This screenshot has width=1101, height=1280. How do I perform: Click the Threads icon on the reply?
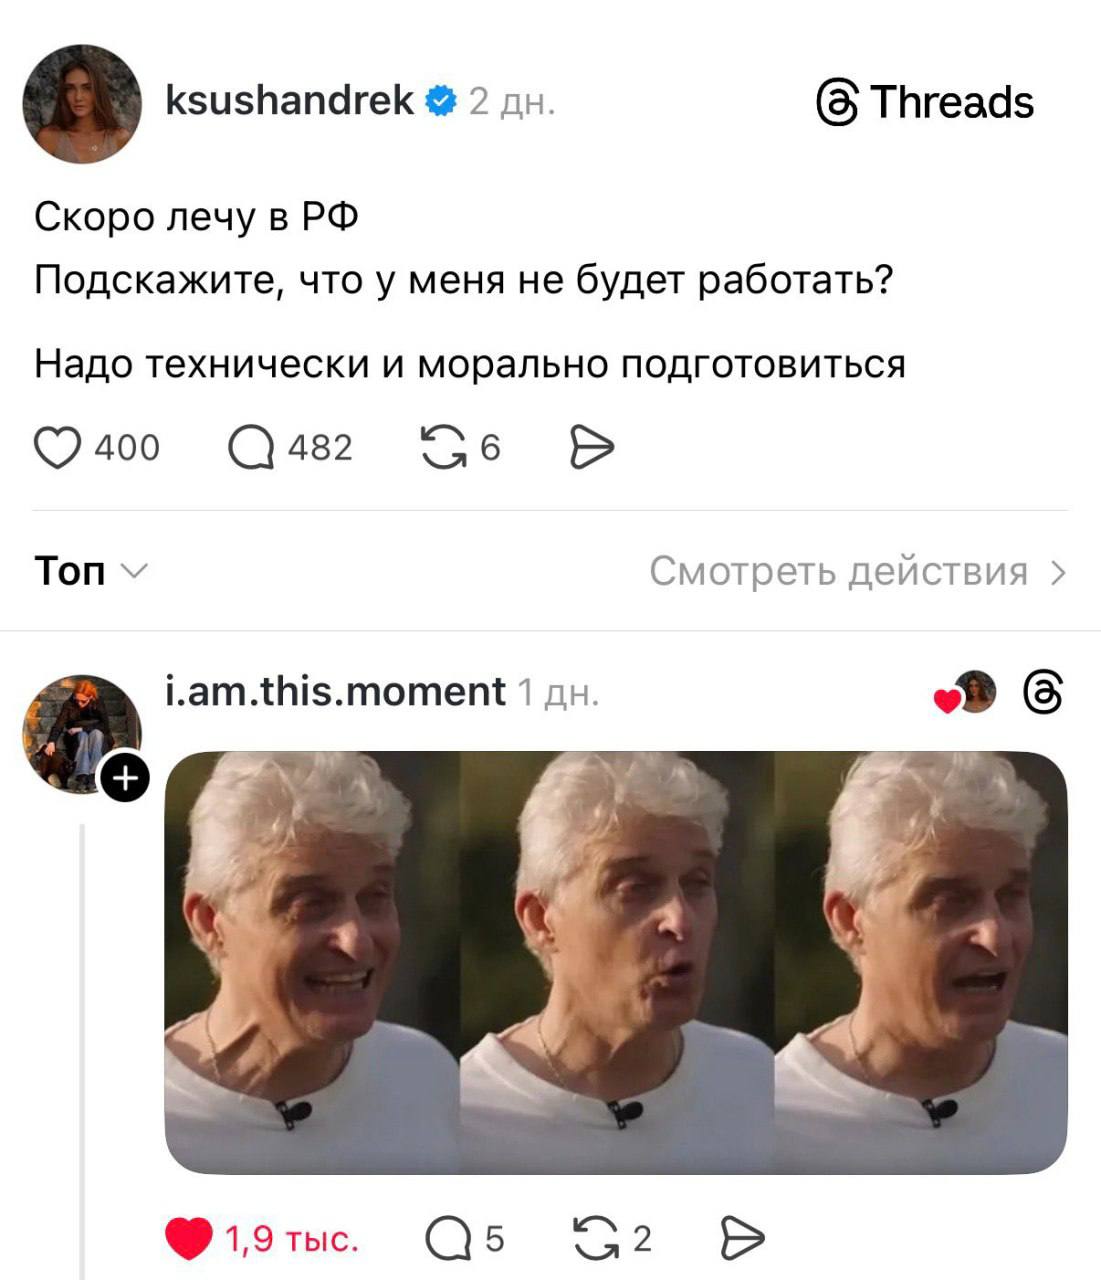point(1043,693)
